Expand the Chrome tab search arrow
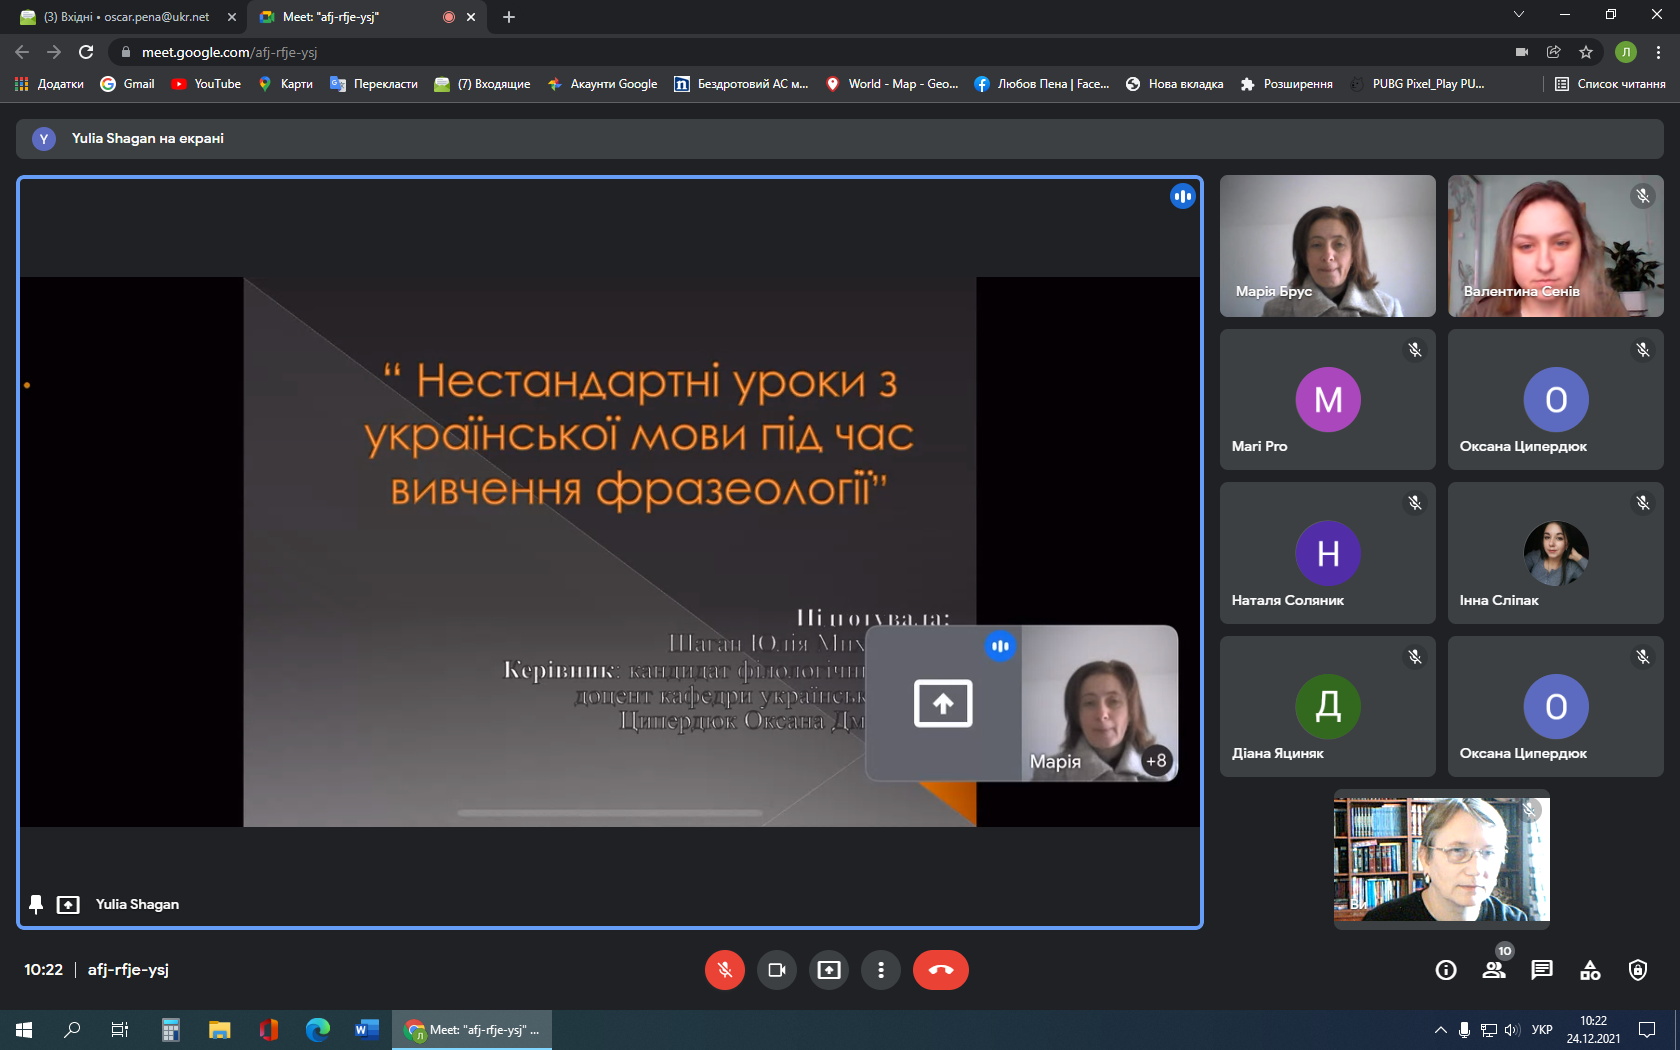The height and width of the screenshot is (1050, 1680). 1518,15
